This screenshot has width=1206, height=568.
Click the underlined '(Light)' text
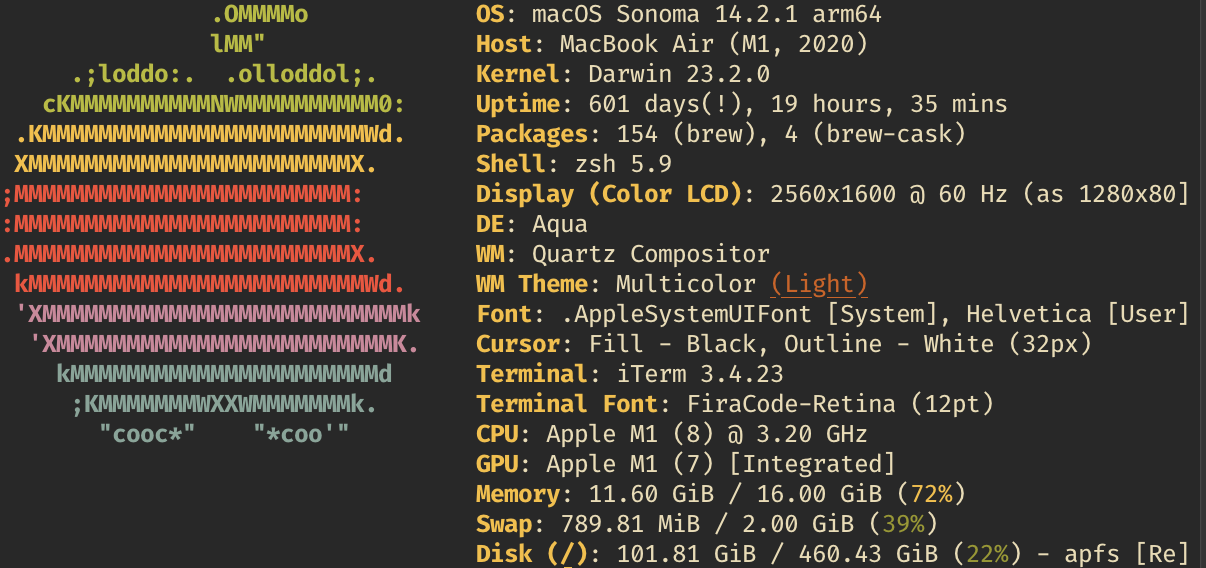[x=819, y=285]
